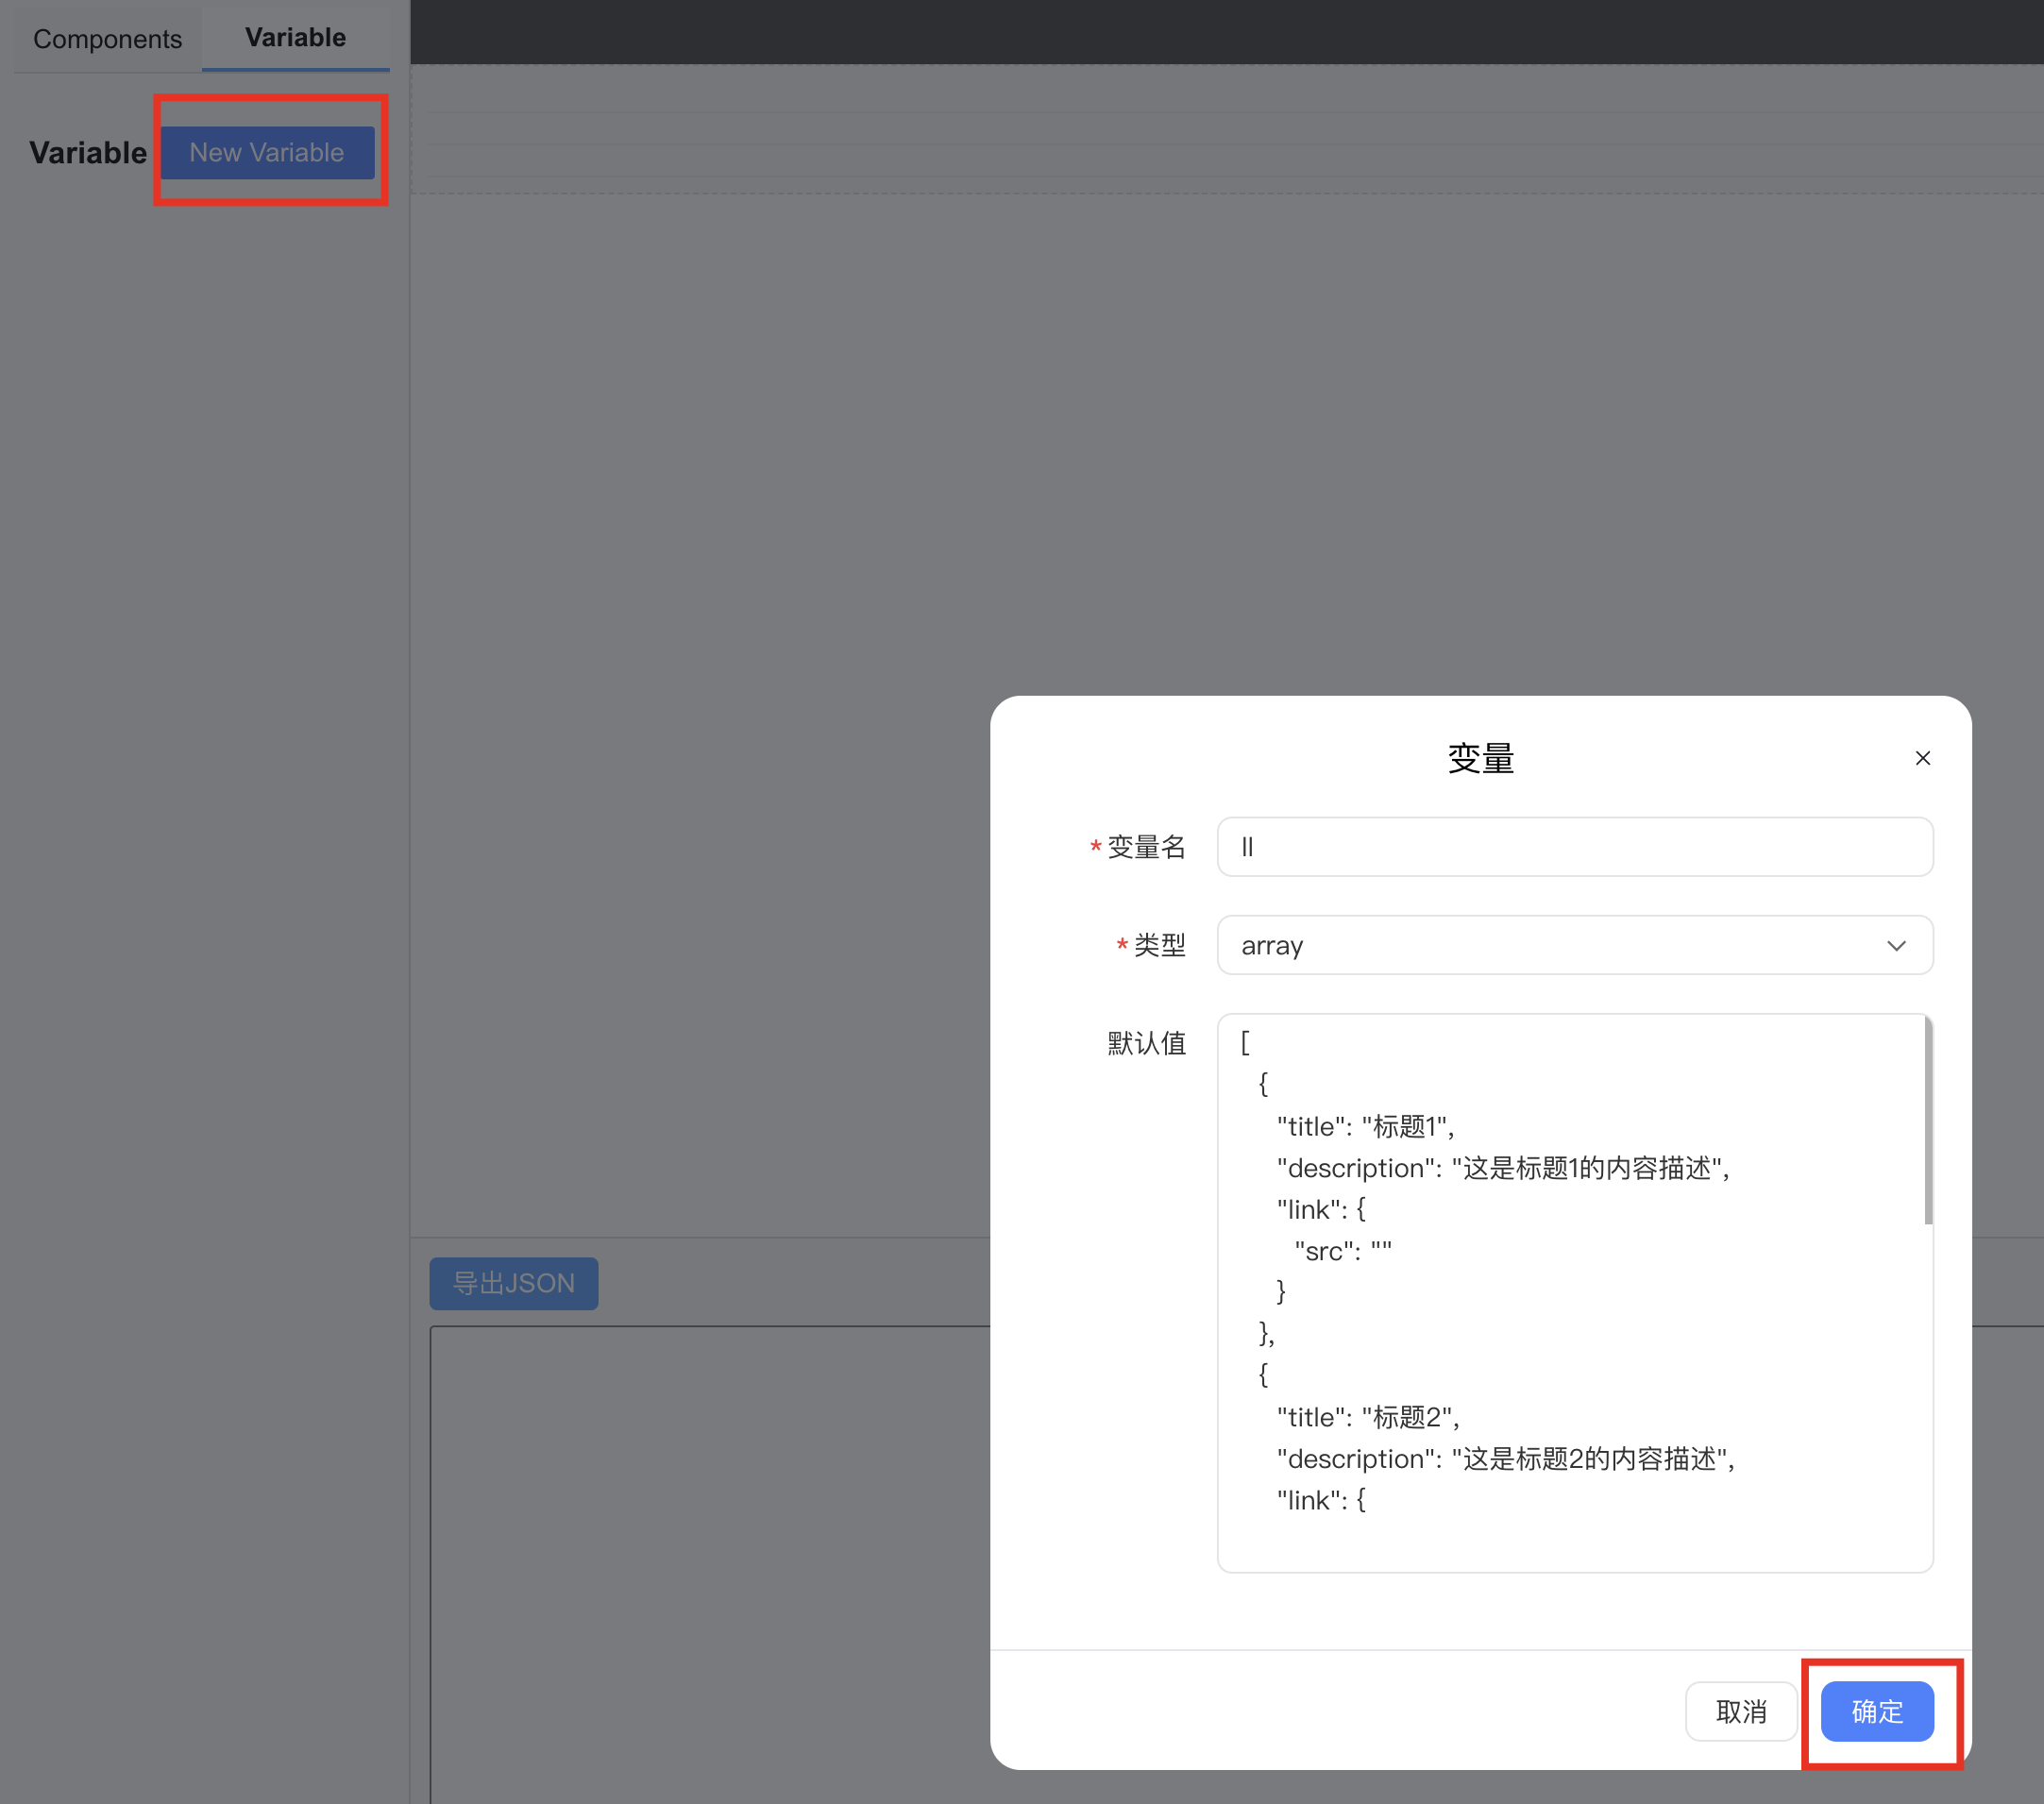Close the 变量 dialog with X icon
The height and width of the screenshot is (1804, 2044).
[1922, 758]
